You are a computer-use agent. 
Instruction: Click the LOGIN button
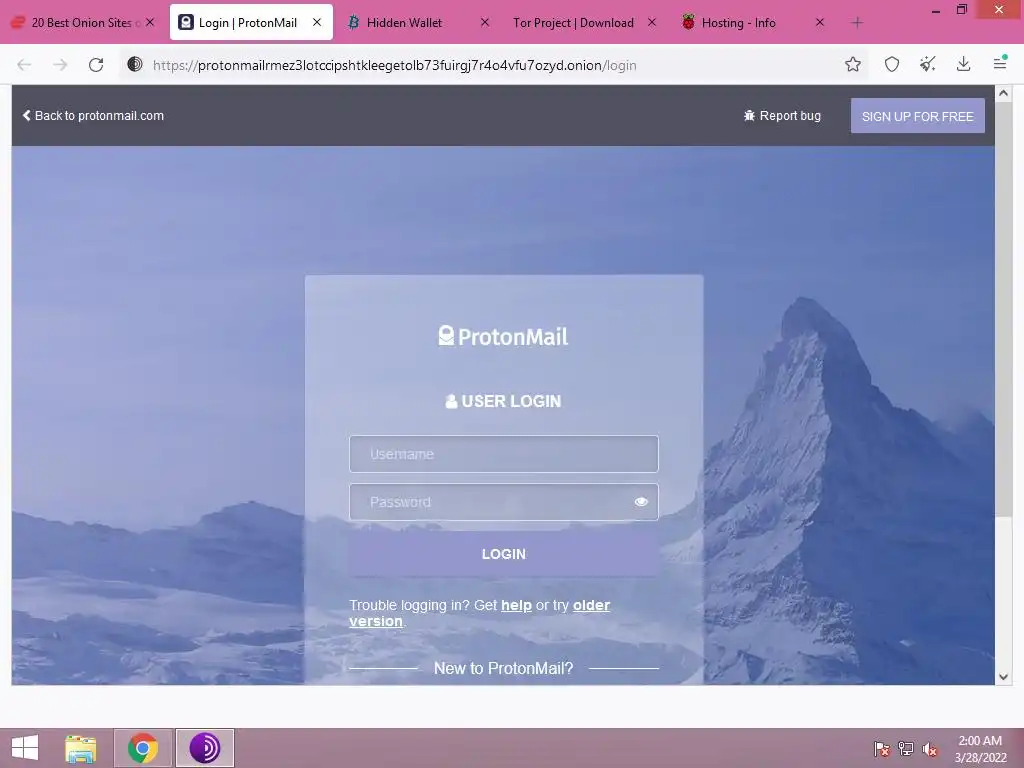[504, 554]
